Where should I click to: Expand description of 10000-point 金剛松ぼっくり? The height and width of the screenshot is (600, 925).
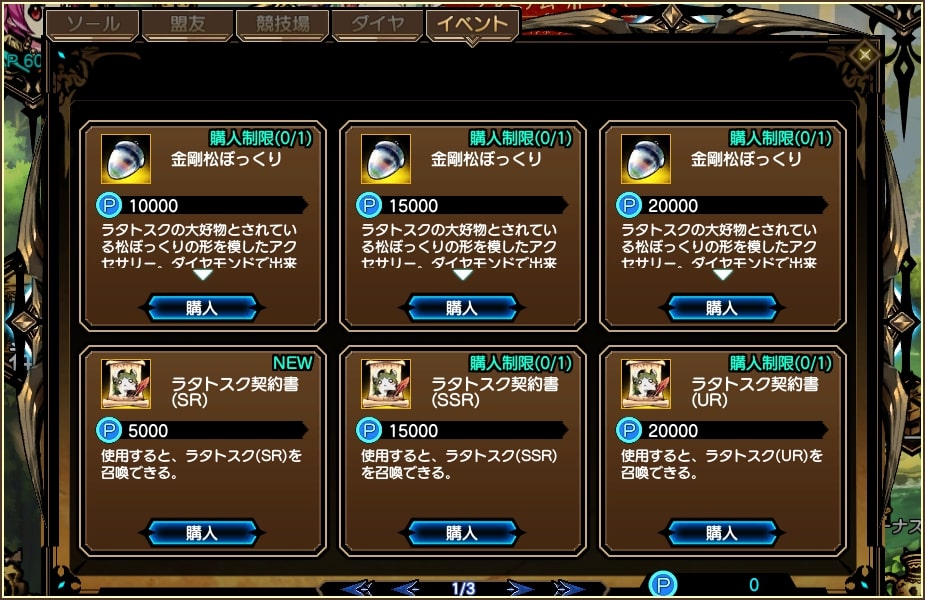click(202, 275)
